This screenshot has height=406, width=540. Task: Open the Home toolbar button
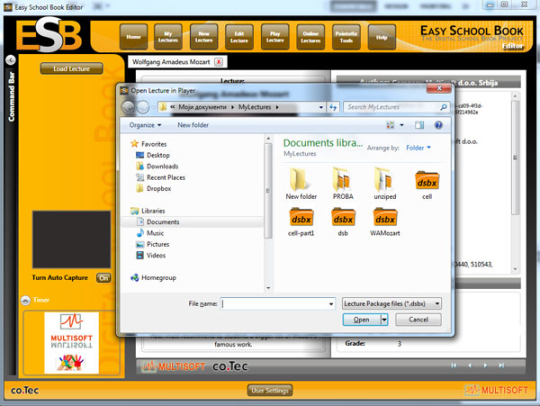pos(134,37)
